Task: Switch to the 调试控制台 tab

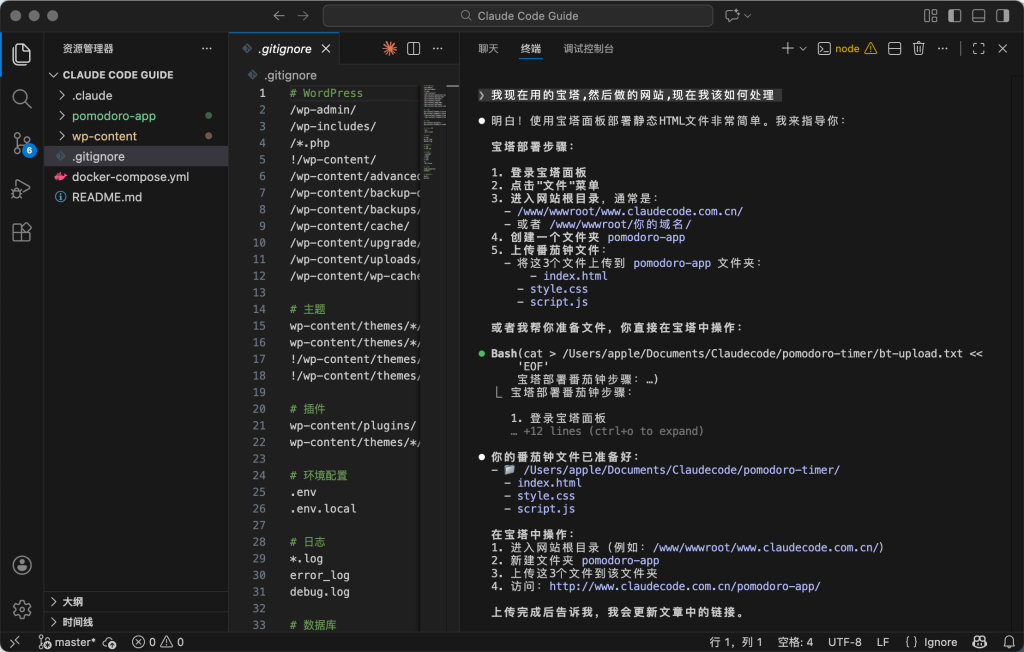Action: coord(588,48)
